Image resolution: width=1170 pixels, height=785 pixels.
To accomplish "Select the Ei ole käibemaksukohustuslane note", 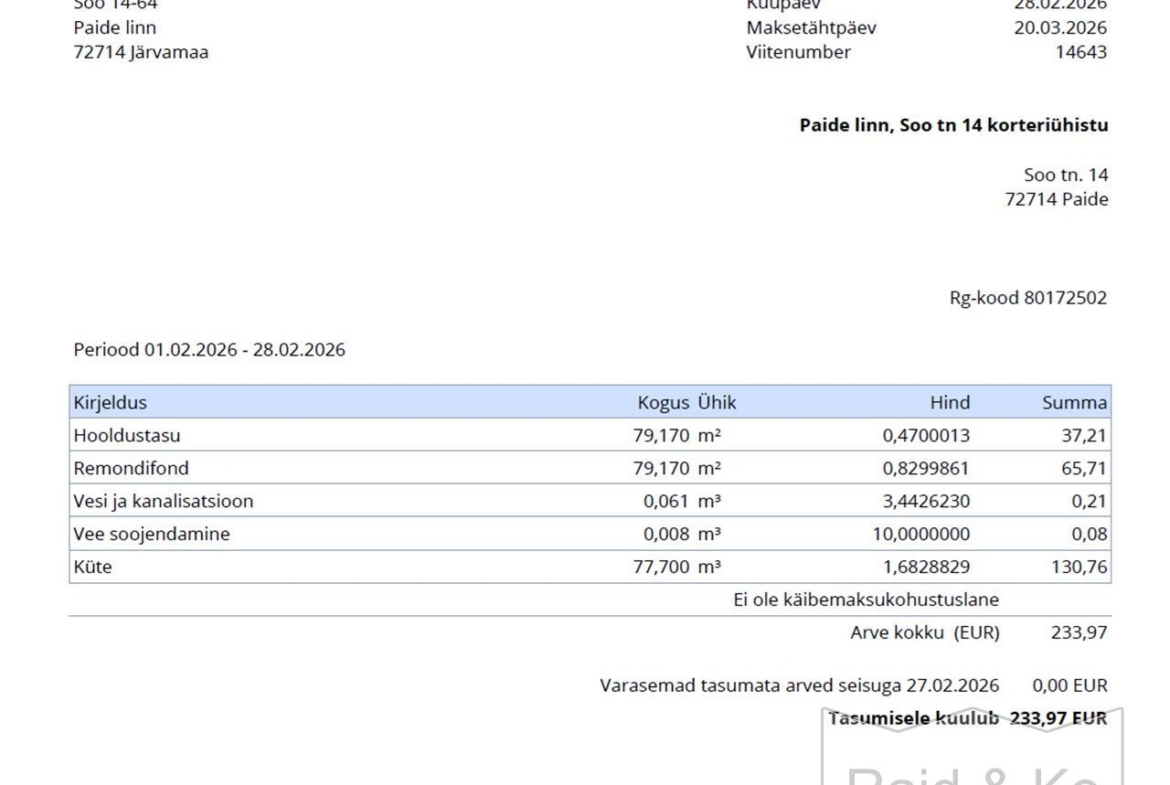I will click(x=866, y=599).
